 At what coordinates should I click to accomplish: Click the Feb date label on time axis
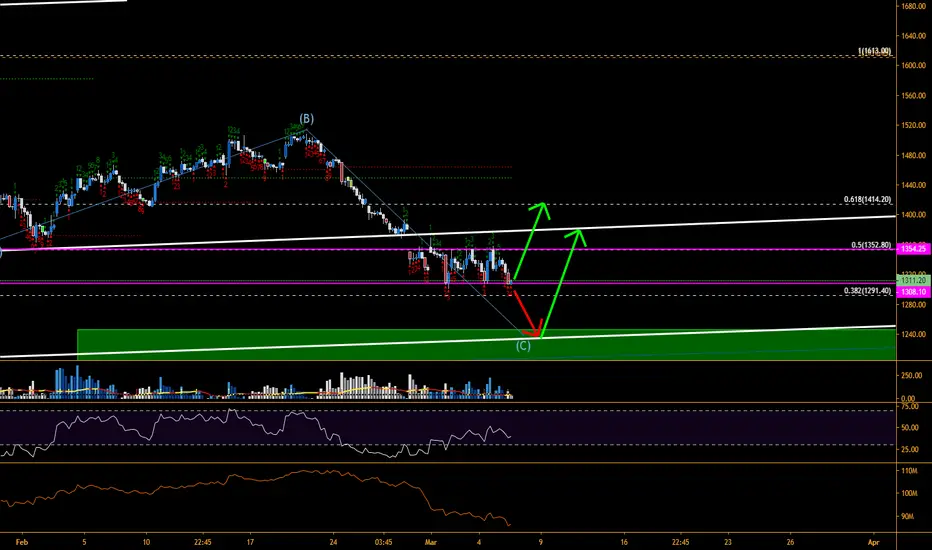22,542
